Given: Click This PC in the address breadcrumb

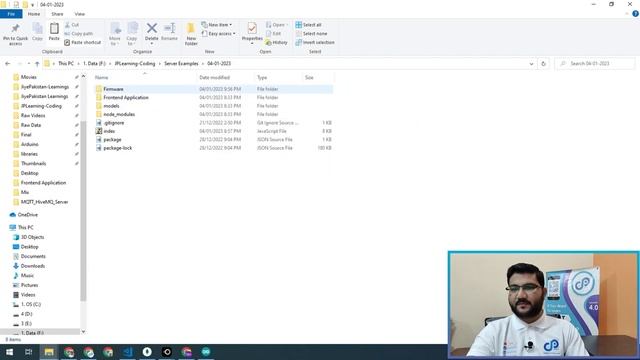Looking at the screenshot, I should (x=66, y=64).
